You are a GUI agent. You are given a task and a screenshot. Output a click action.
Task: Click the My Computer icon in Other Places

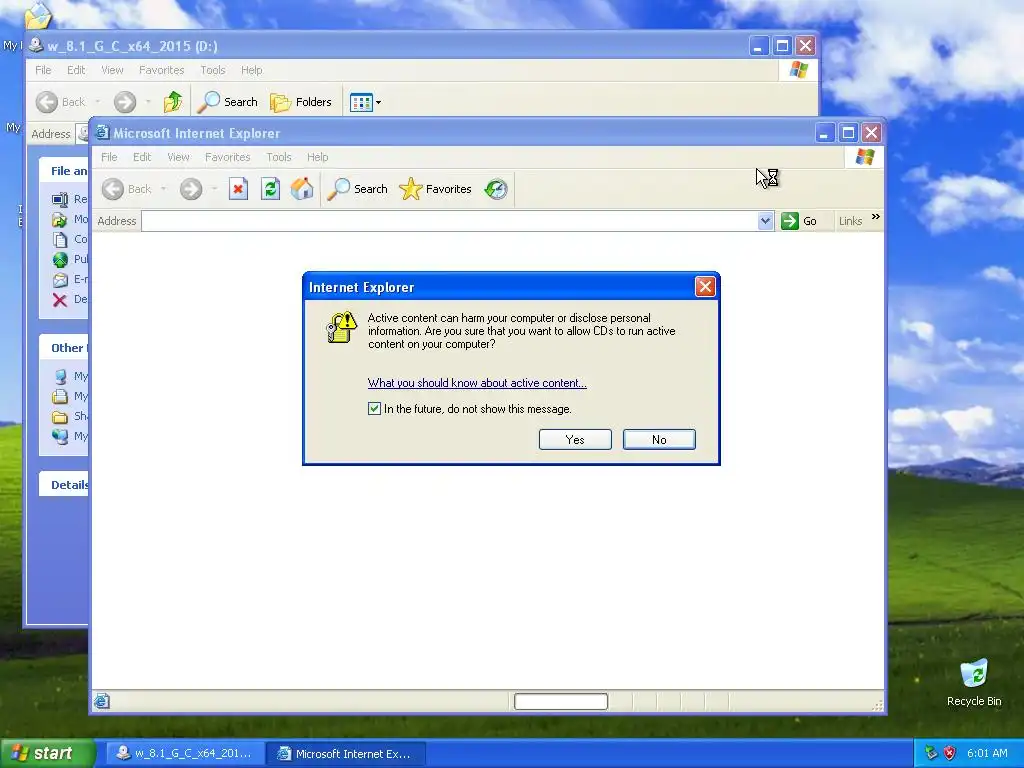[60, 376]
